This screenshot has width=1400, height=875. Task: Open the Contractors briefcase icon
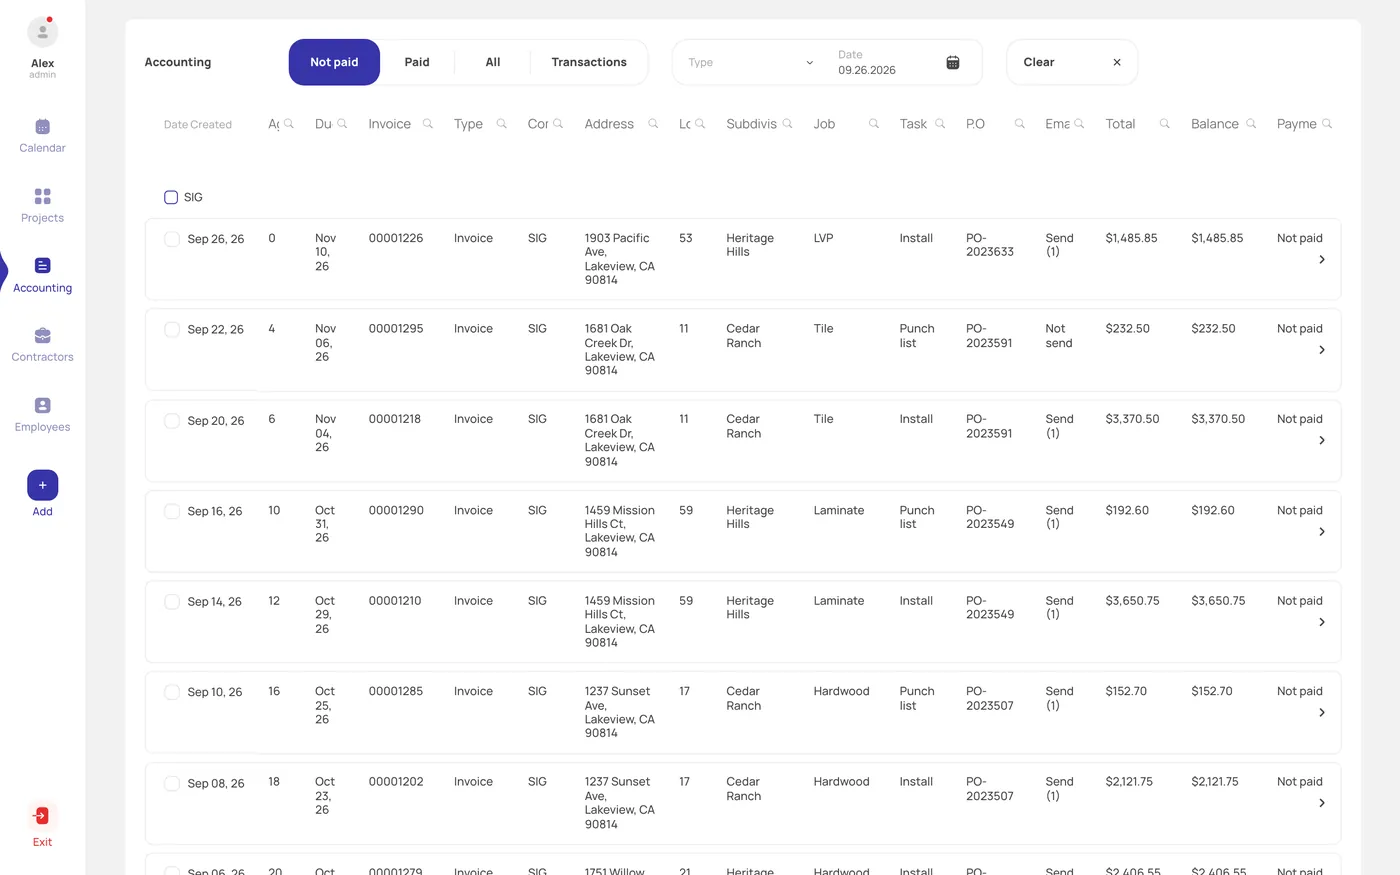(x=42, y=336)
